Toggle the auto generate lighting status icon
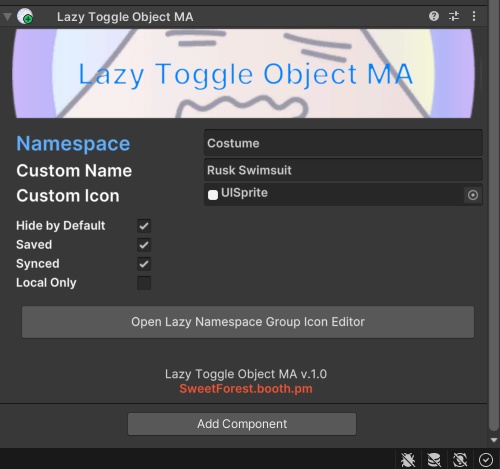Image resolution: width=500 pixels, height=469 pixels. [x=460, y=460]
